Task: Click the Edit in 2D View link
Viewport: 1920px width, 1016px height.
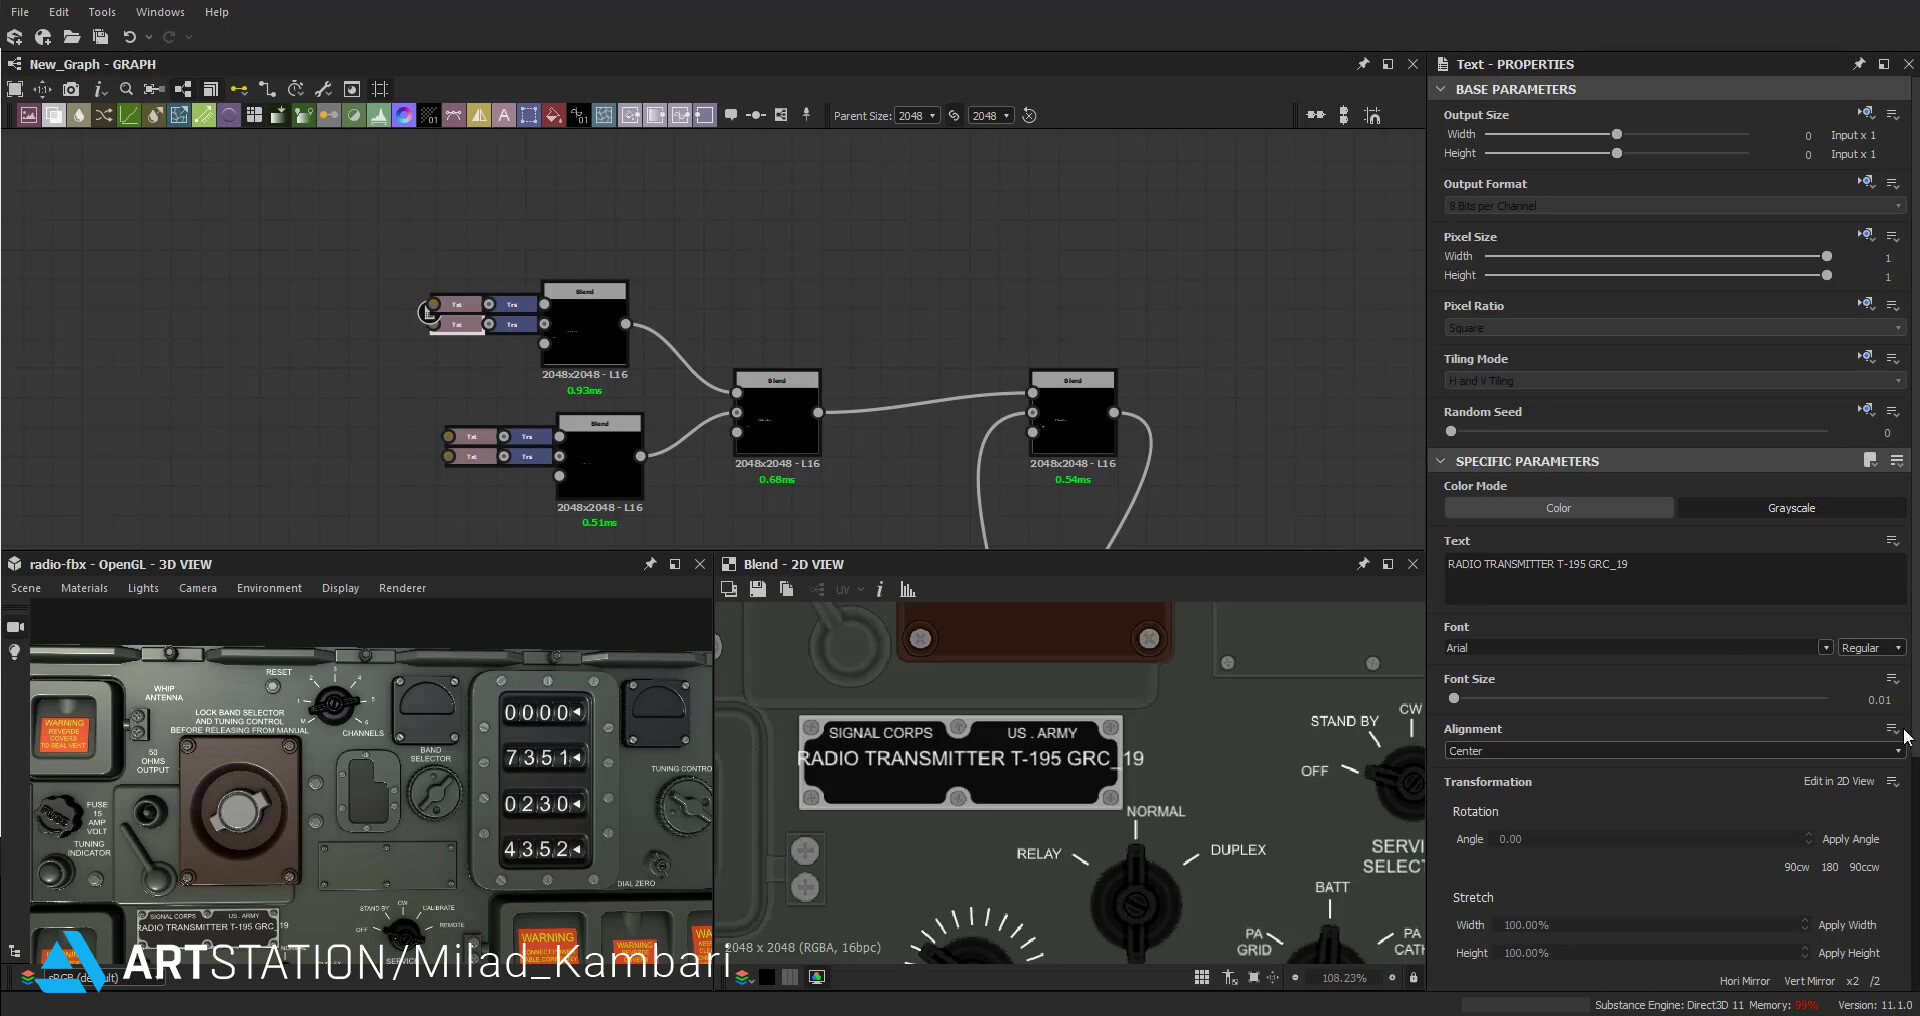Action: pyautogui.click(x=1838, y=781)
